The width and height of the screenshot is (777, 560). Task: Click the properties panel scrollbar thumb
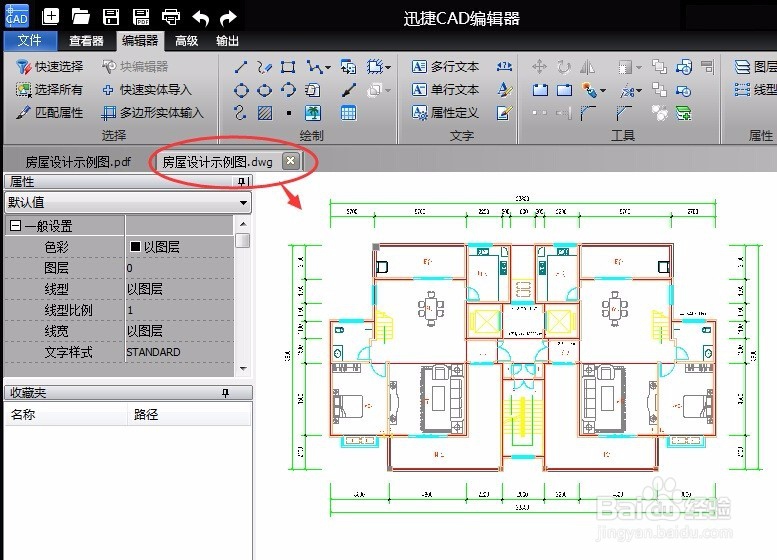pos(243,241)
